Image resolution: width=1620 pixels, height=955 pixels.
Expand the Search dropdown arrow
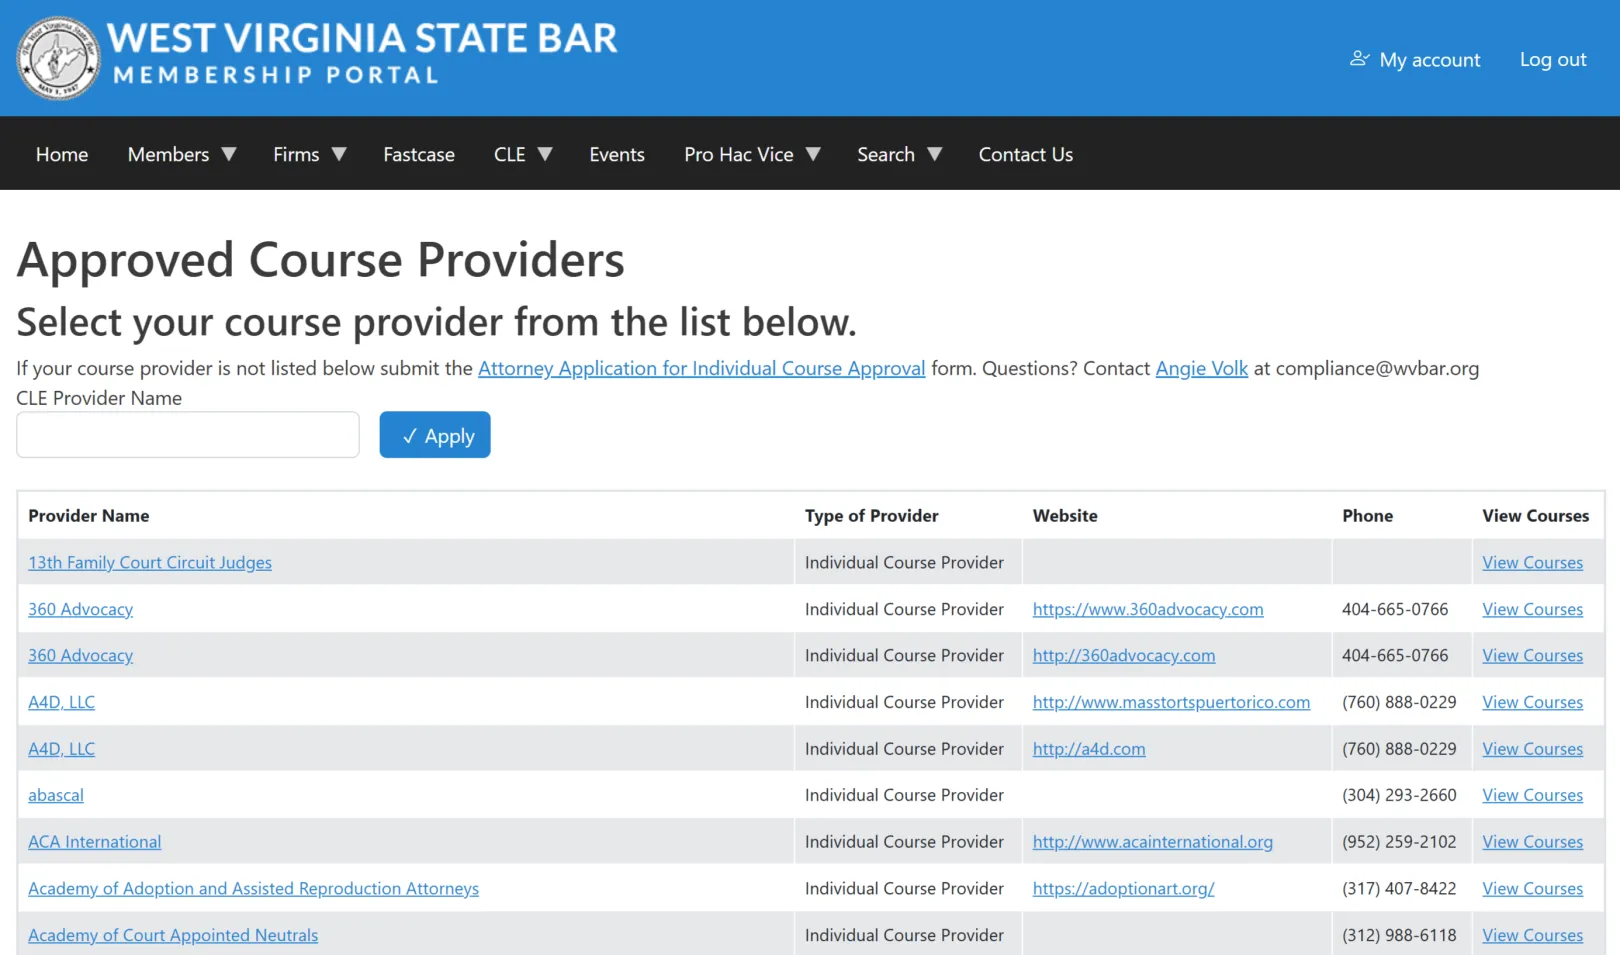pyautogui.click(x=935, y=154)
